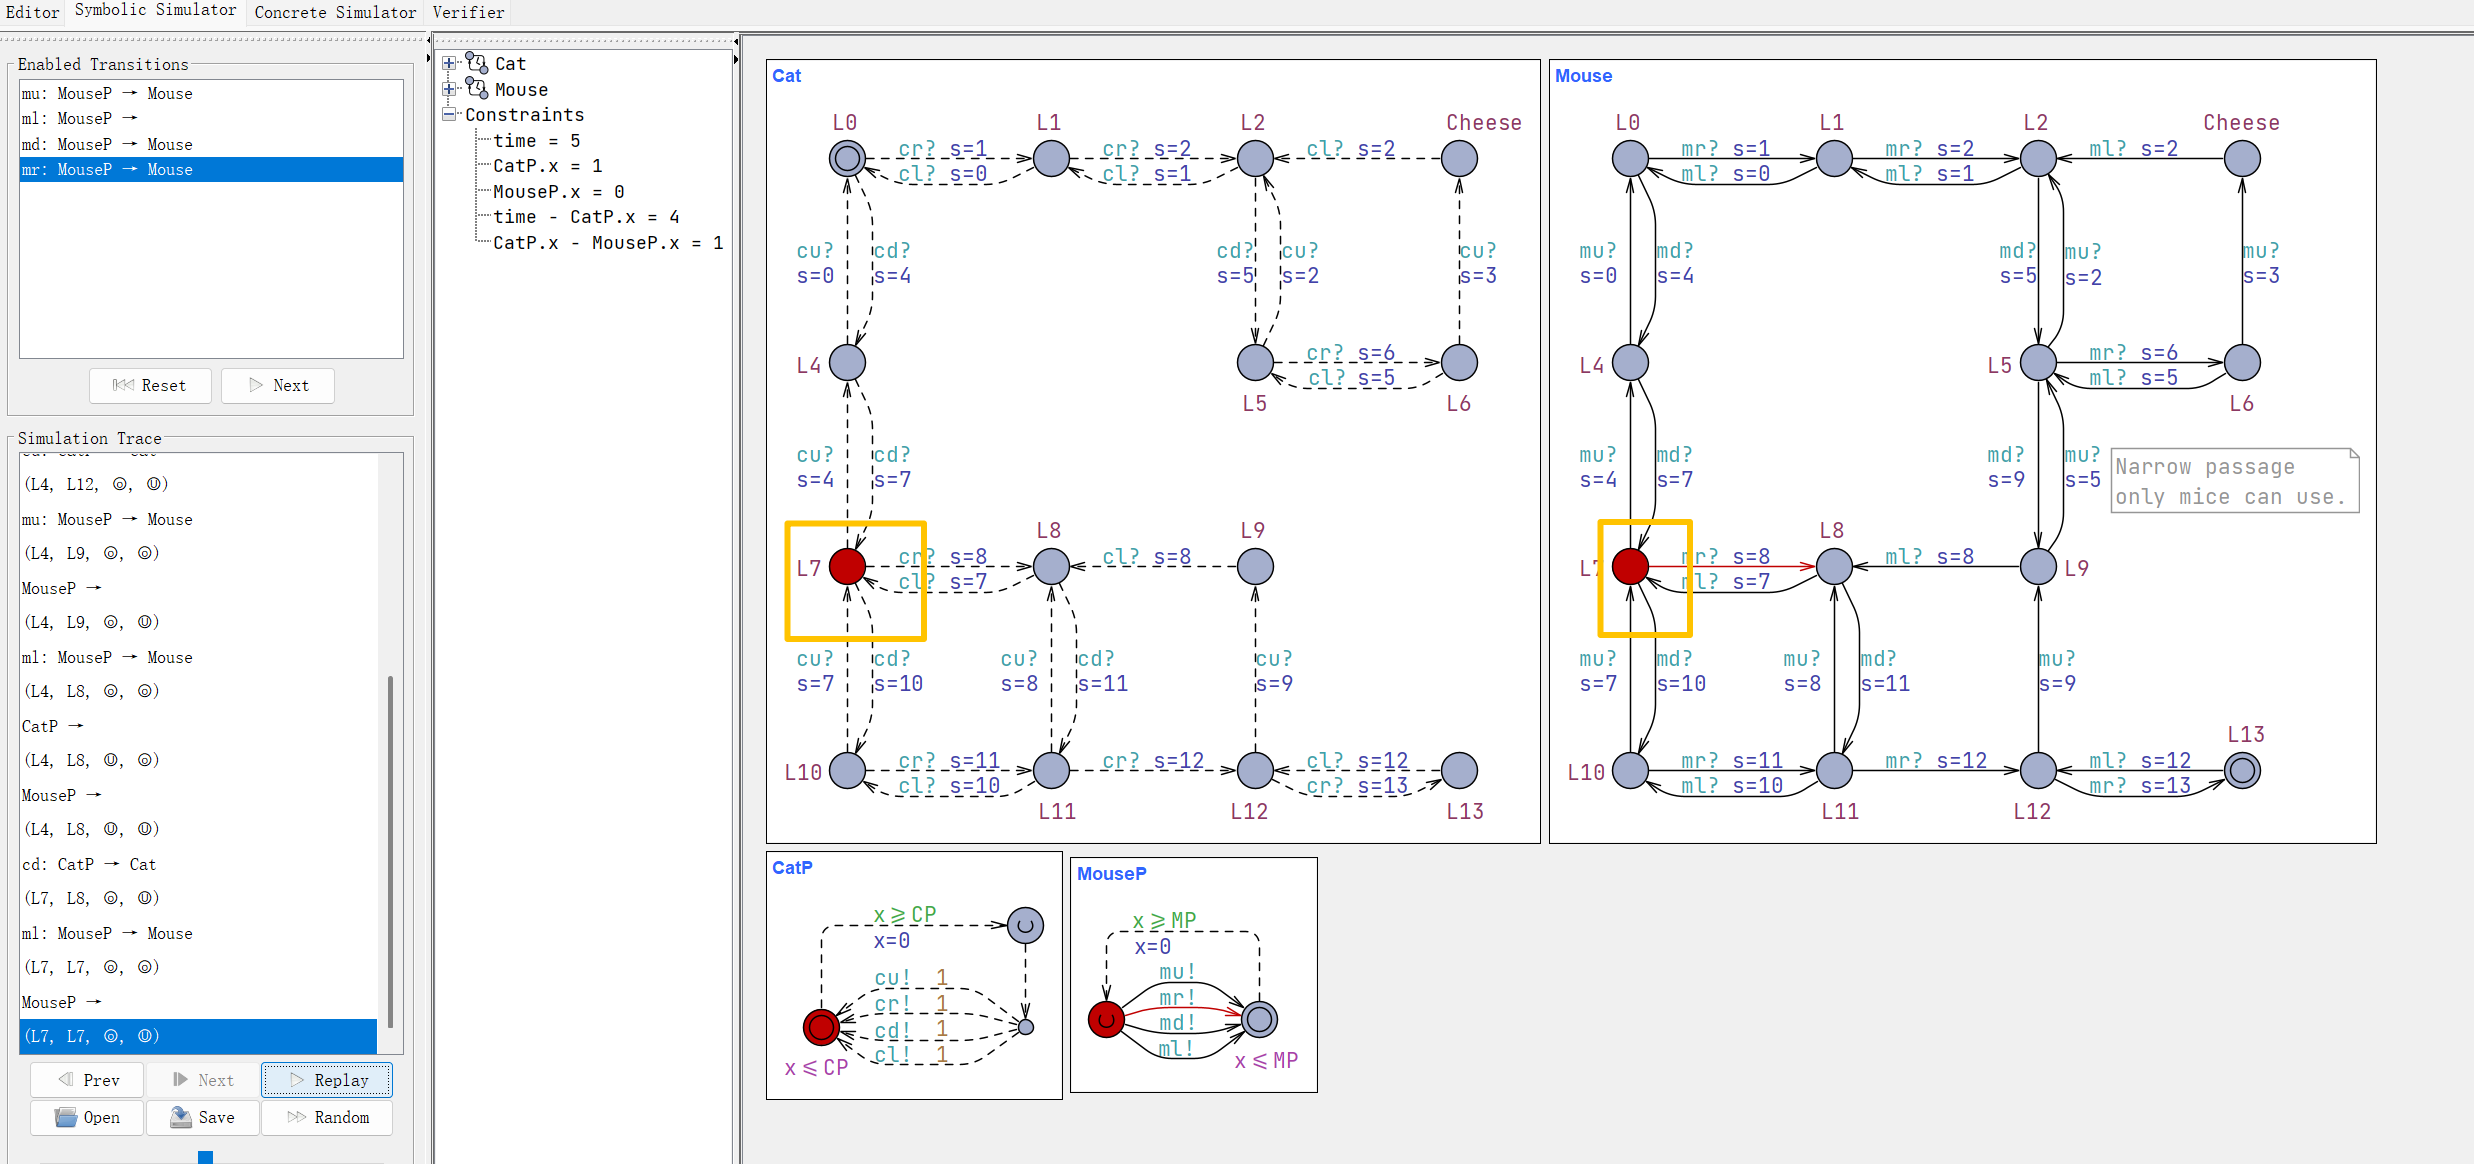
Task: Switch to Concrete Simulator tab
Action: tap(335, 12)
